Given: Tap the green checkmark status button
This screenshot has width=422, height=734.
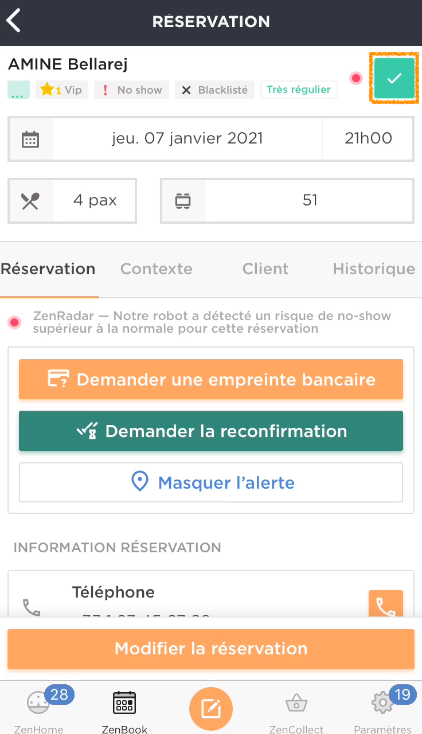Looking at the screenshot, I should [394, 78].
